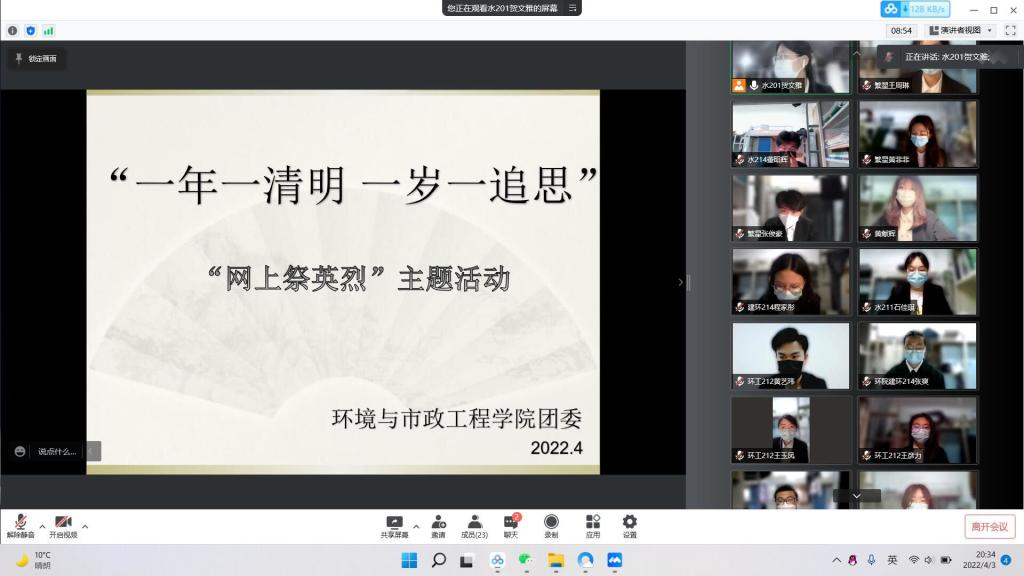Click the Record (录制) icon
The height and width of the screenshot is (576, 1024).
[551, 522]
